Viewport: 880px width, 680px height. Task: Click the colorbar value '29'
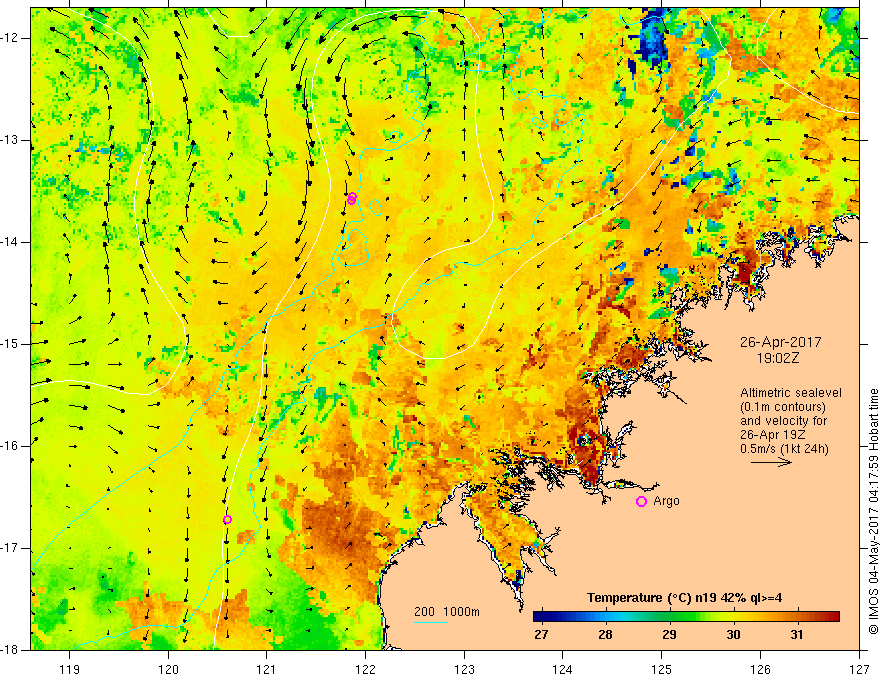[669, 635]
